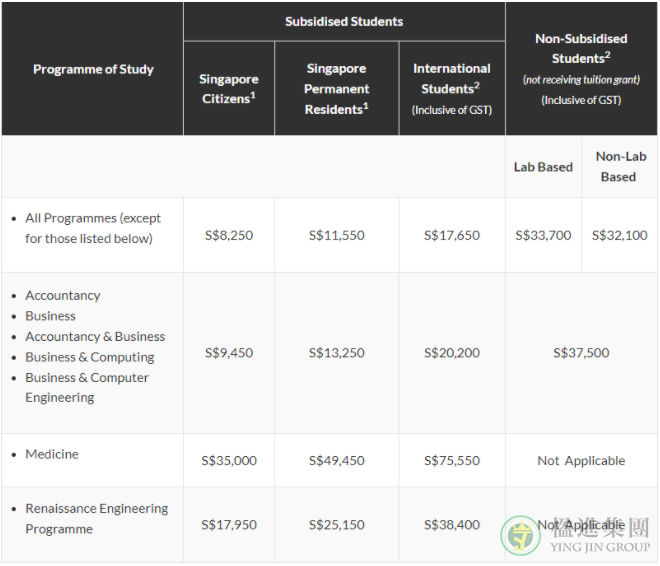
Task: Click the S$13,250 fee cell
Action: (336, 353)
